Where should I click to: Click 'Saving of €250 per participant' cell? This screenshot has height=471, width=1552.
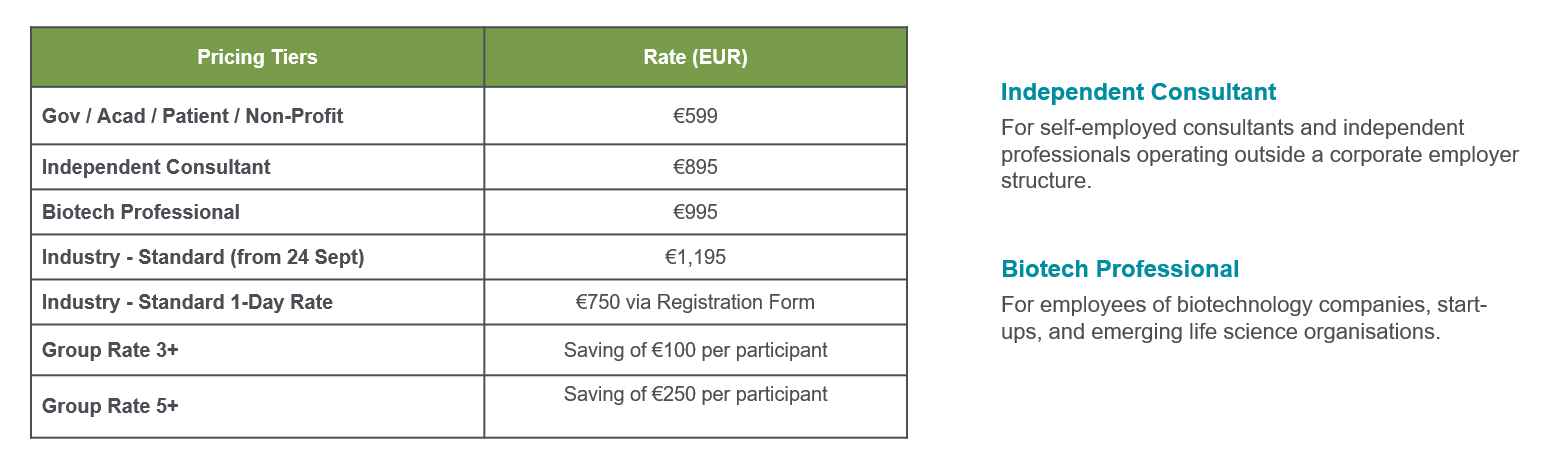[x=696, y=406]
